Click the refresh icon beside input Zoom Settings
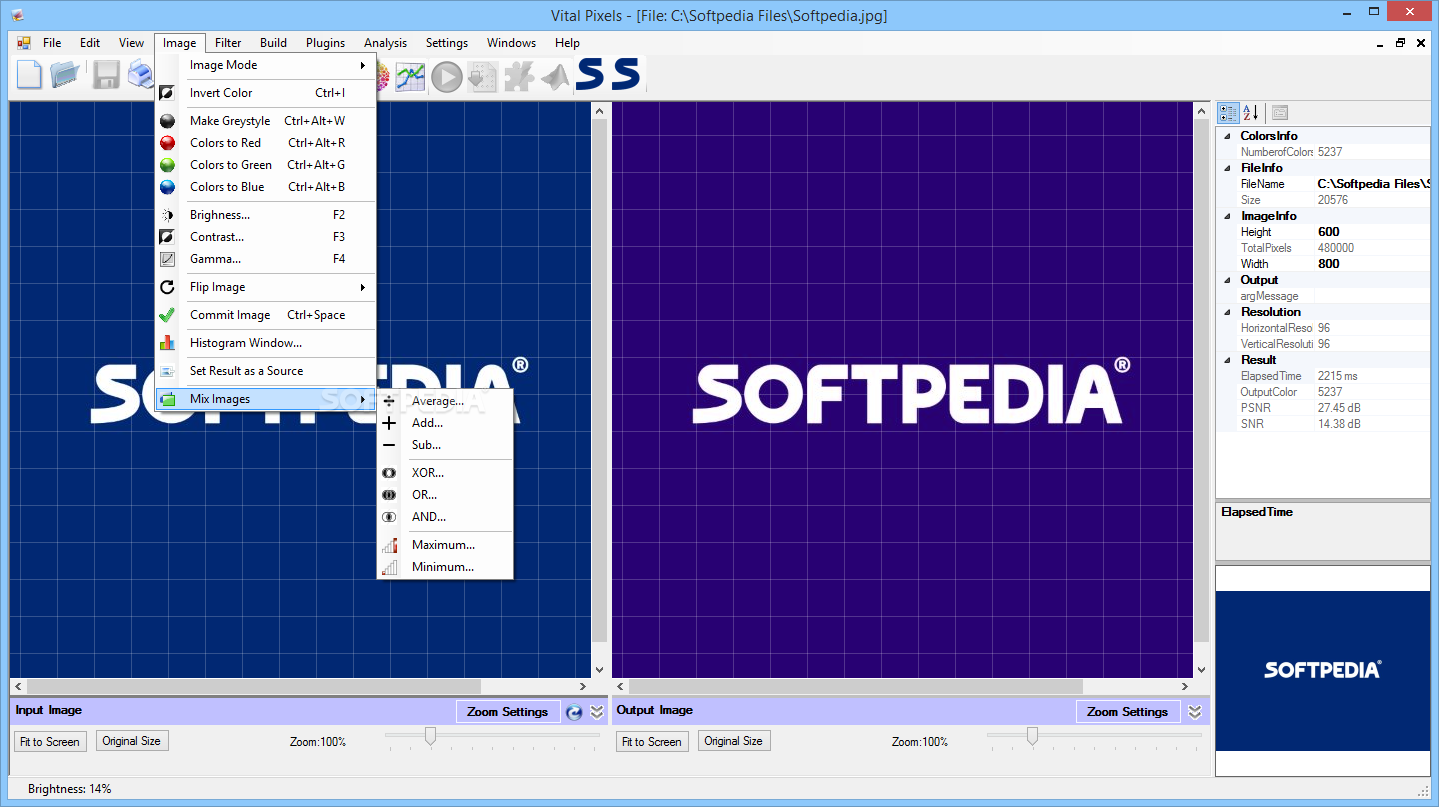The height and width of the screenshot is (807, 1439). click(574, 712)
